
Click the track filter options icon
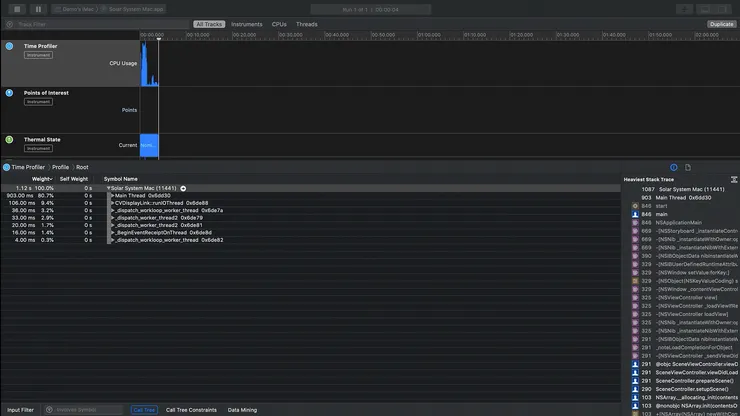[x=9, y=24]
